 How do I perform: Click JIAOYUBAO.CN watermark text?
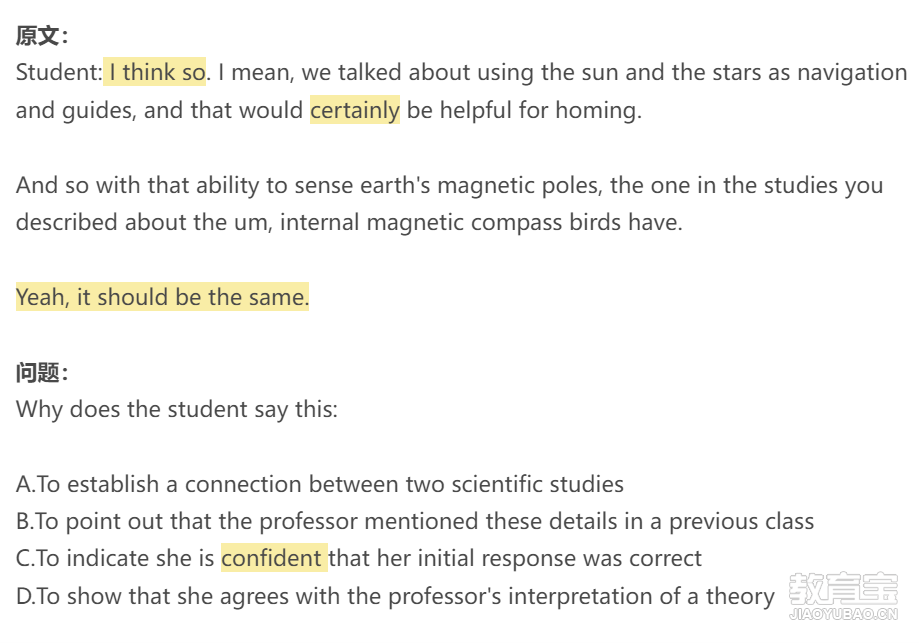click(x=843, y=614)
